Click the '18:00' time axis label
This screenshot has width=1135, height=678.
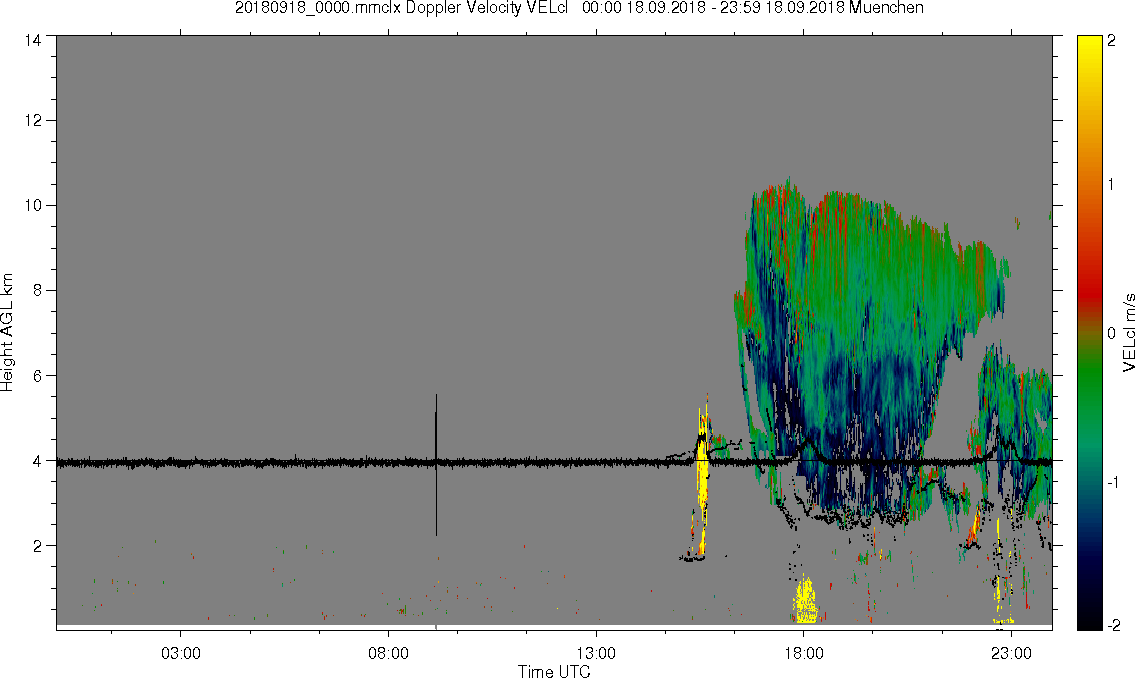point(804,653)
